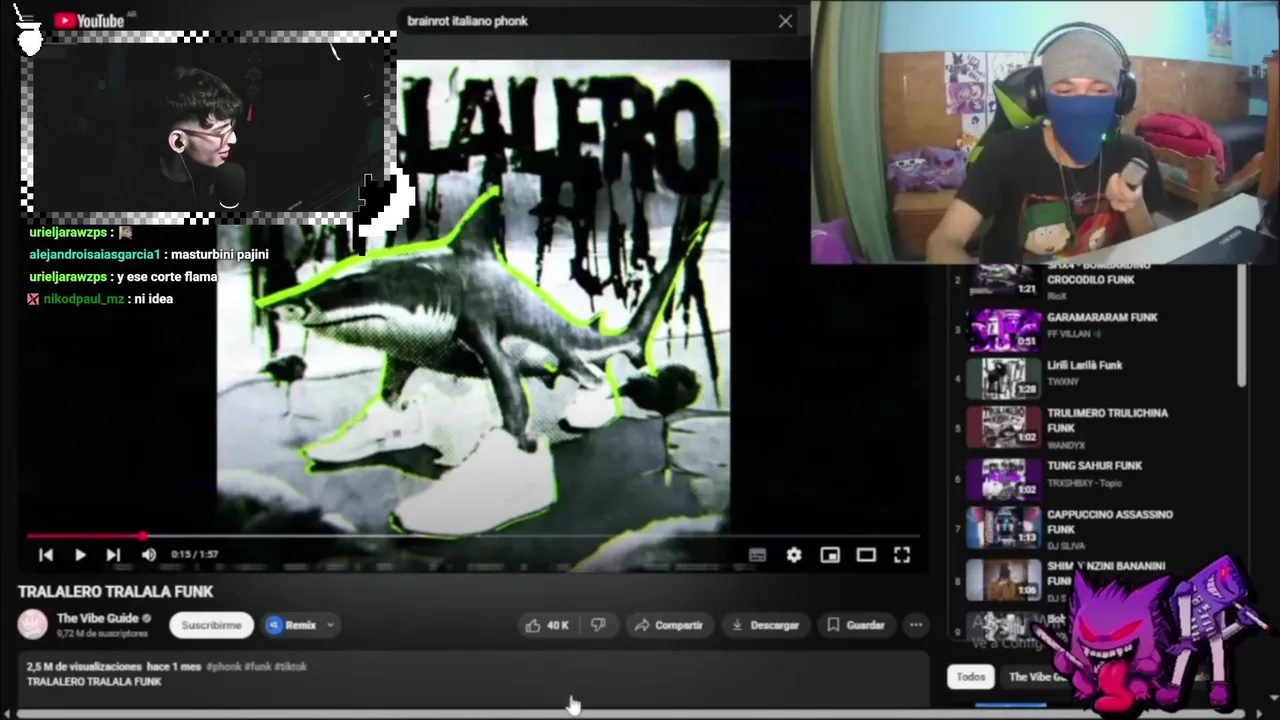
Task: Toggle subtitles in the player
Action: [x=757, y=555]
